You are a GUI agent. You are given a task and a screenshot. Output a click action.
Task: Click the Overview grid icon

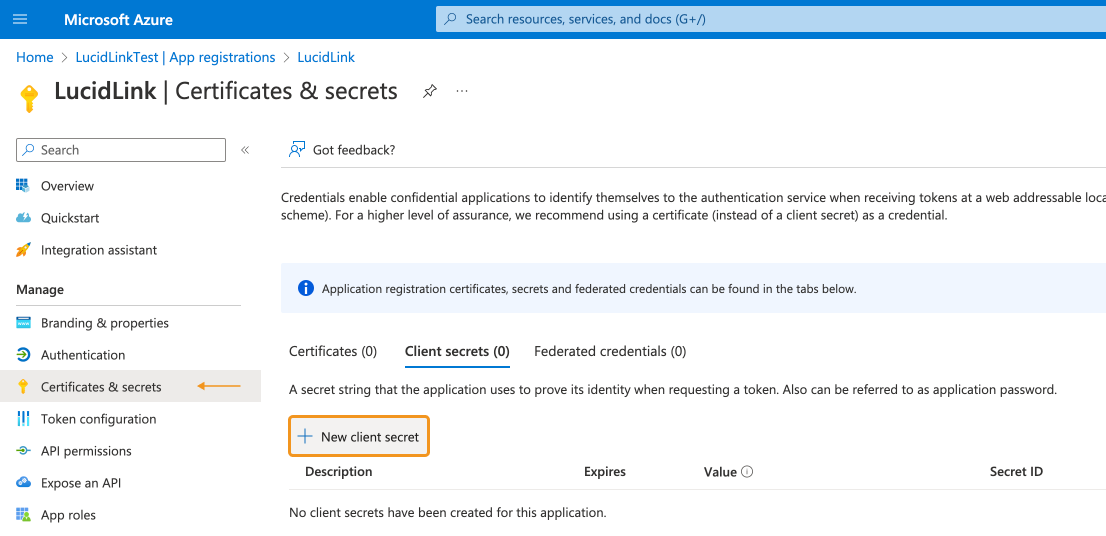click(23, 185)
